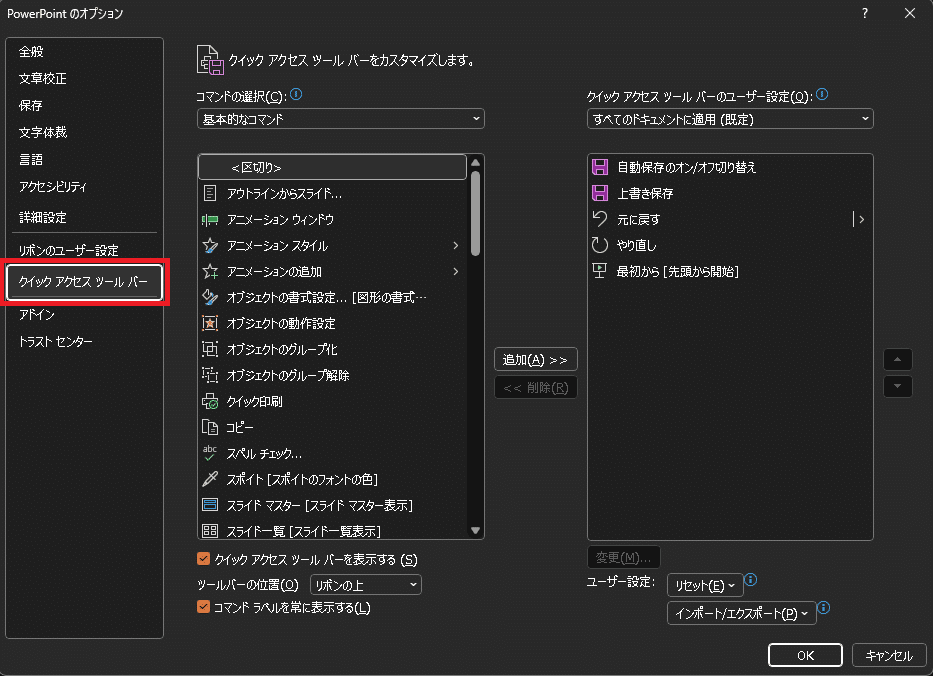Select the やり直し redo icon
933x676 pixels.
pos(600,245)
